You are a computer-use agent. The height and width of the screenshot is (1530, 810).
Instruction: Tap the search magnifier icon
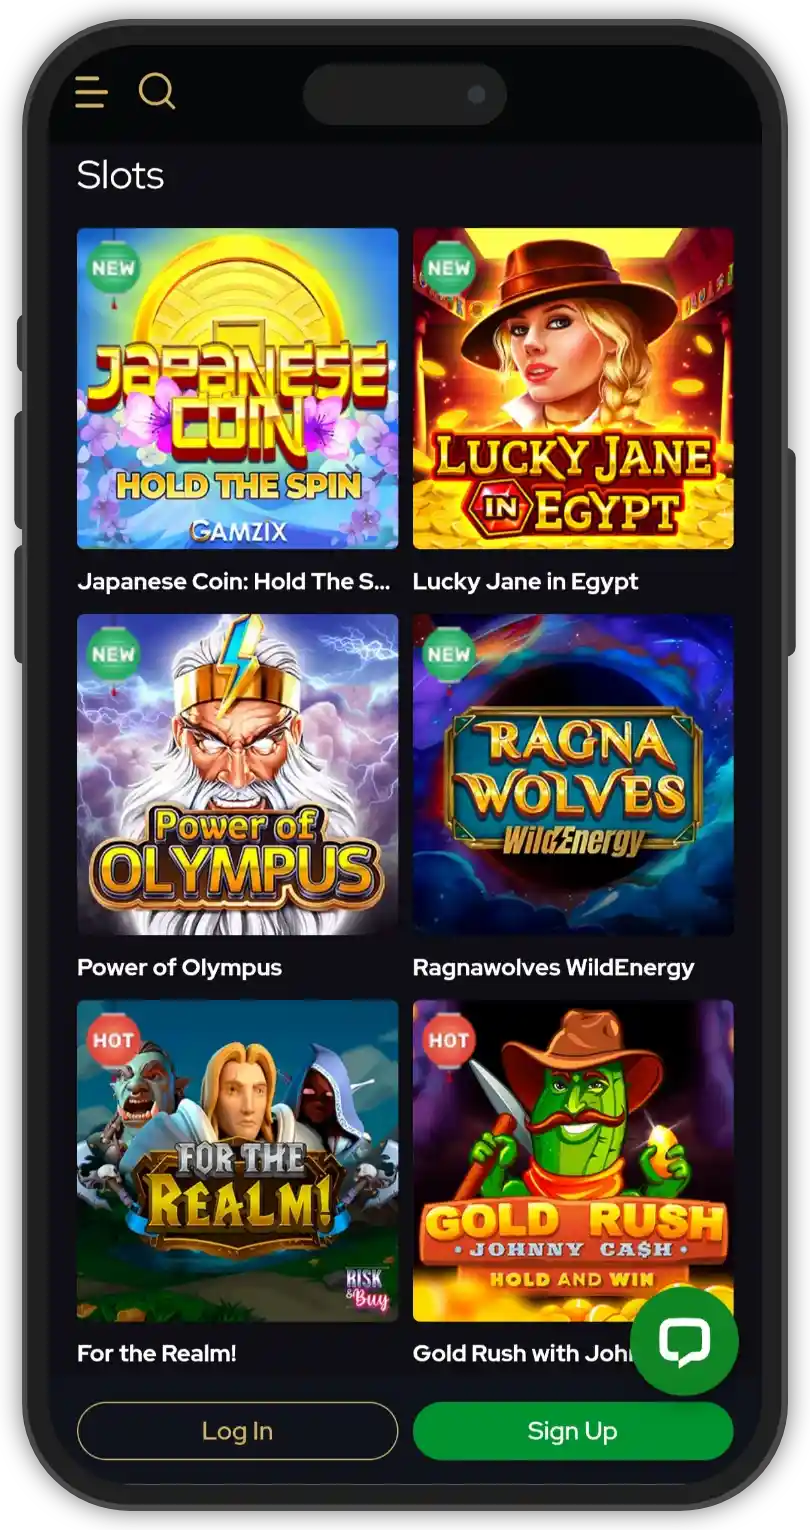pyautogui.click(x=156, y=91)
